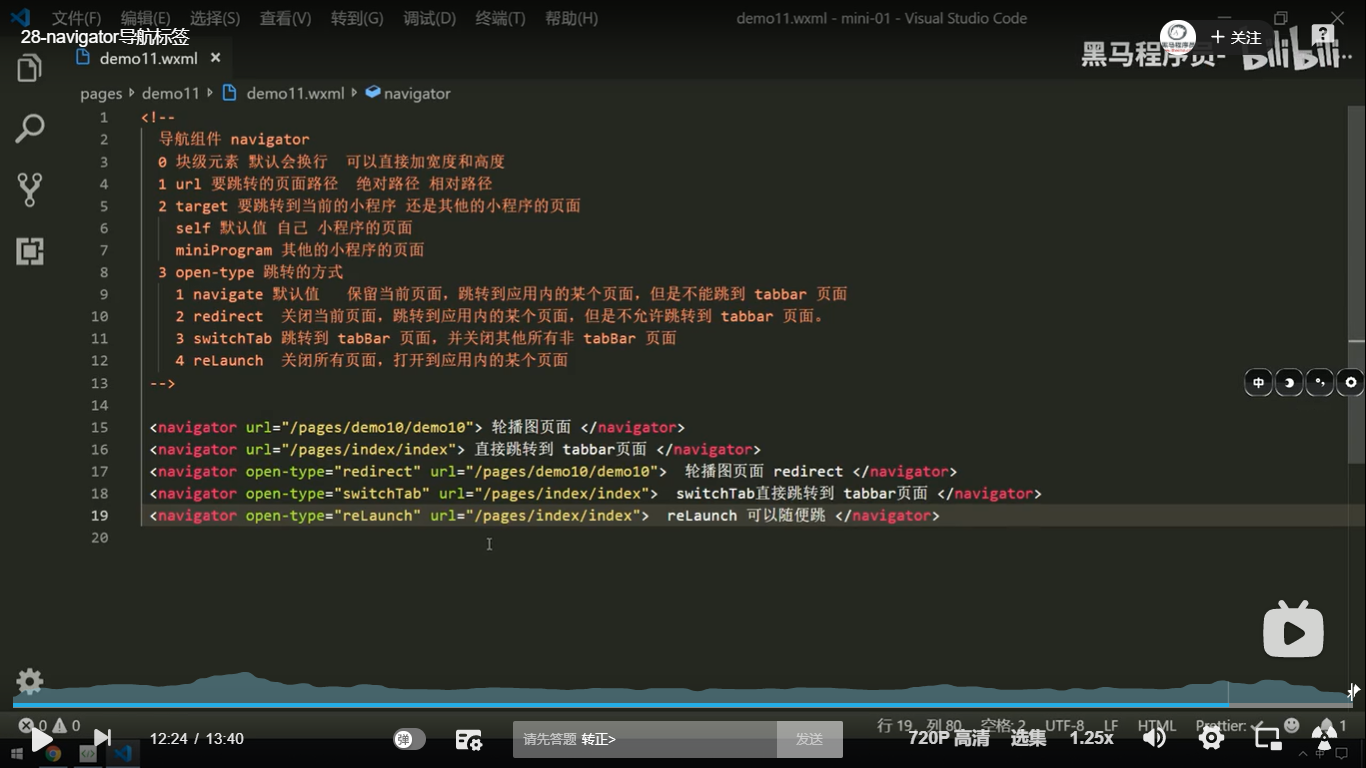
Task: Open the VS Code Explorer view
Action: tap(30, 68)
